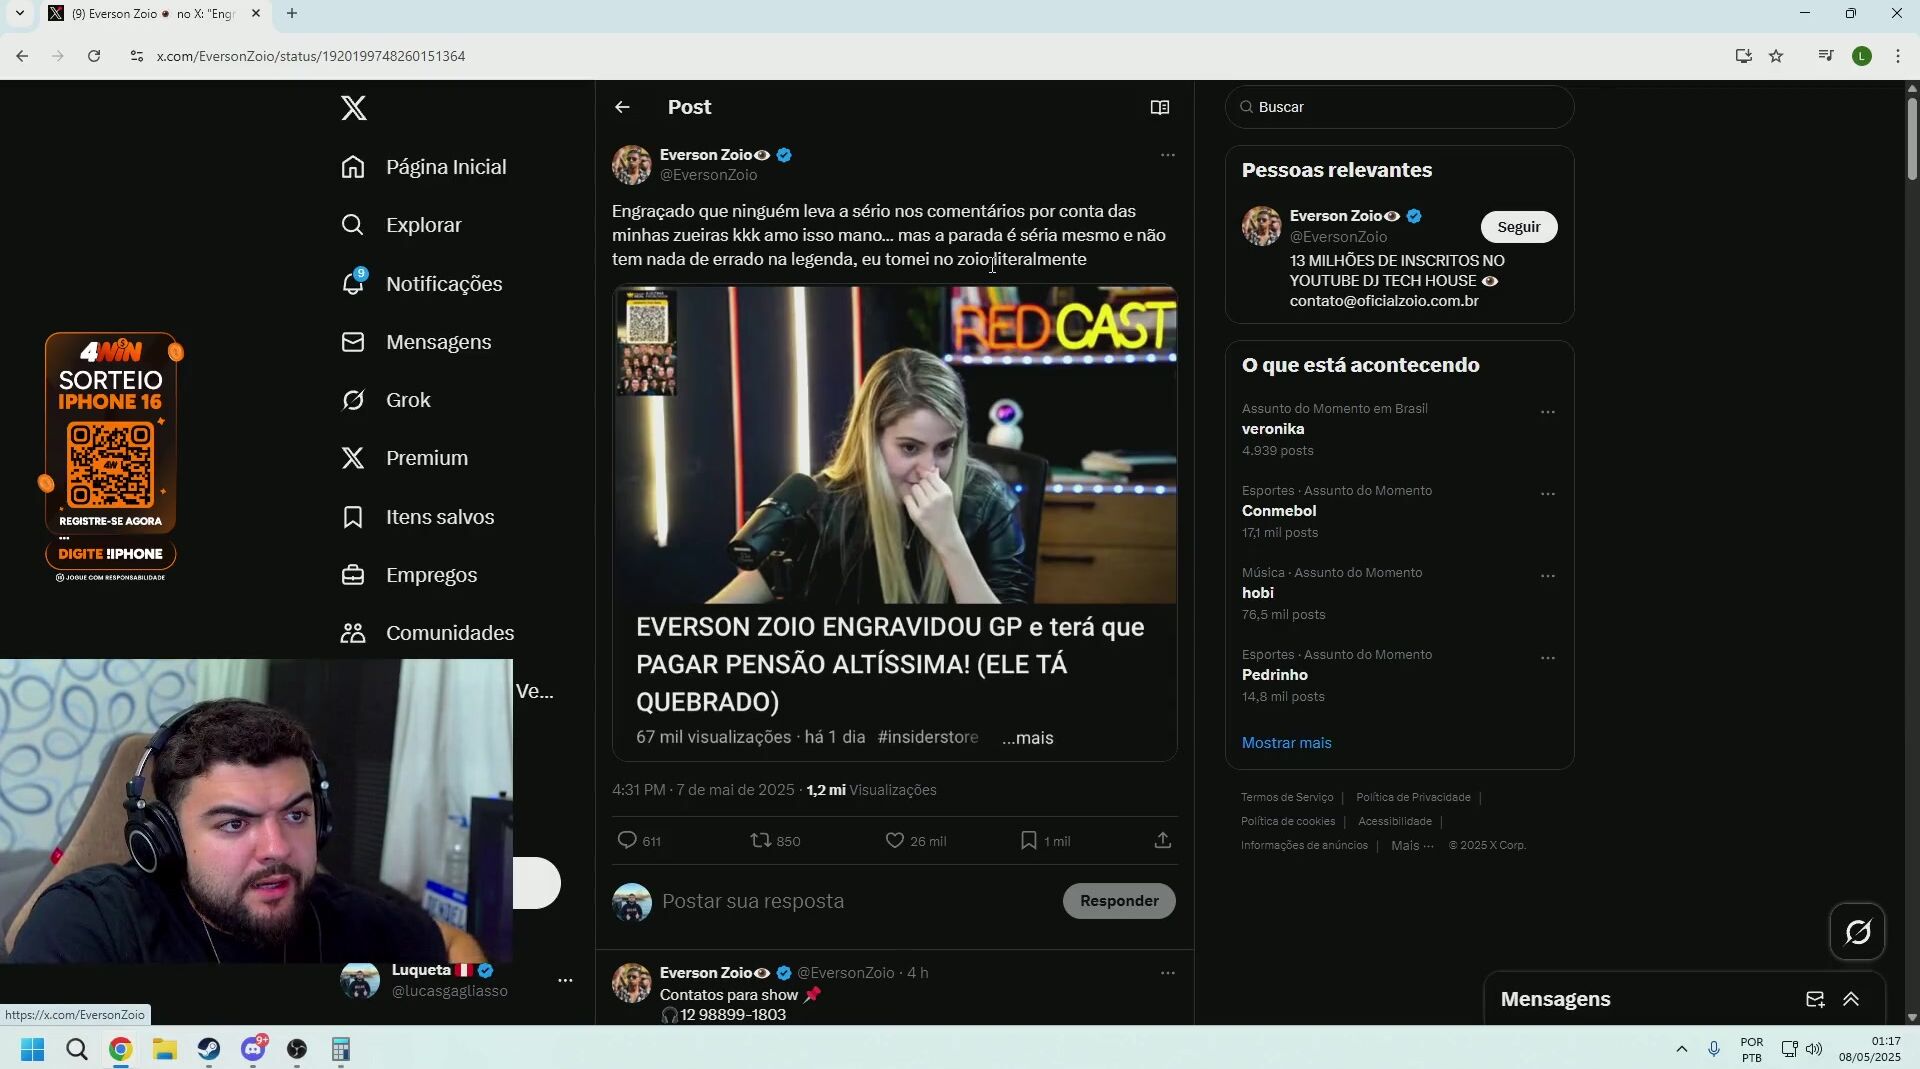Click the 1,2 mi Visualizações count
The width and height of the screenshot is (1920, 1069).
[871, 790]
